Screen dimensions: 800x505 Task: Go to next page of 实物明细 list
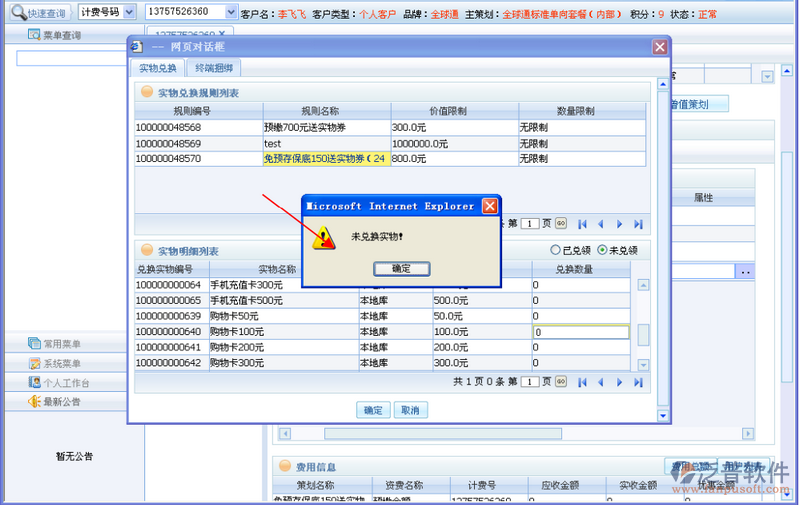pyautogui.click(x=619, y=382)
